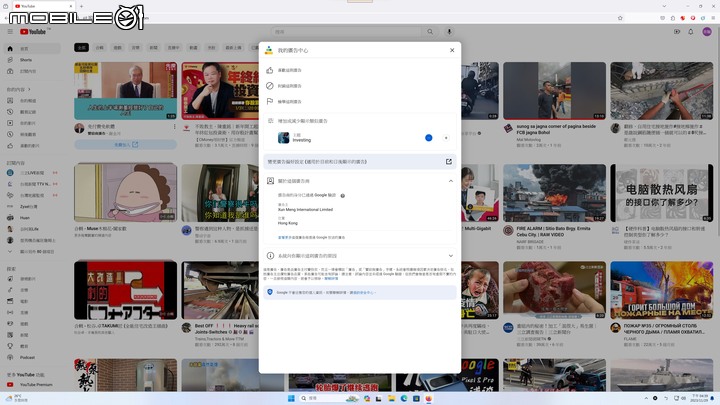Expand why you're seeing this ad section
Screen dimensions: 720x405
(450, 256)
